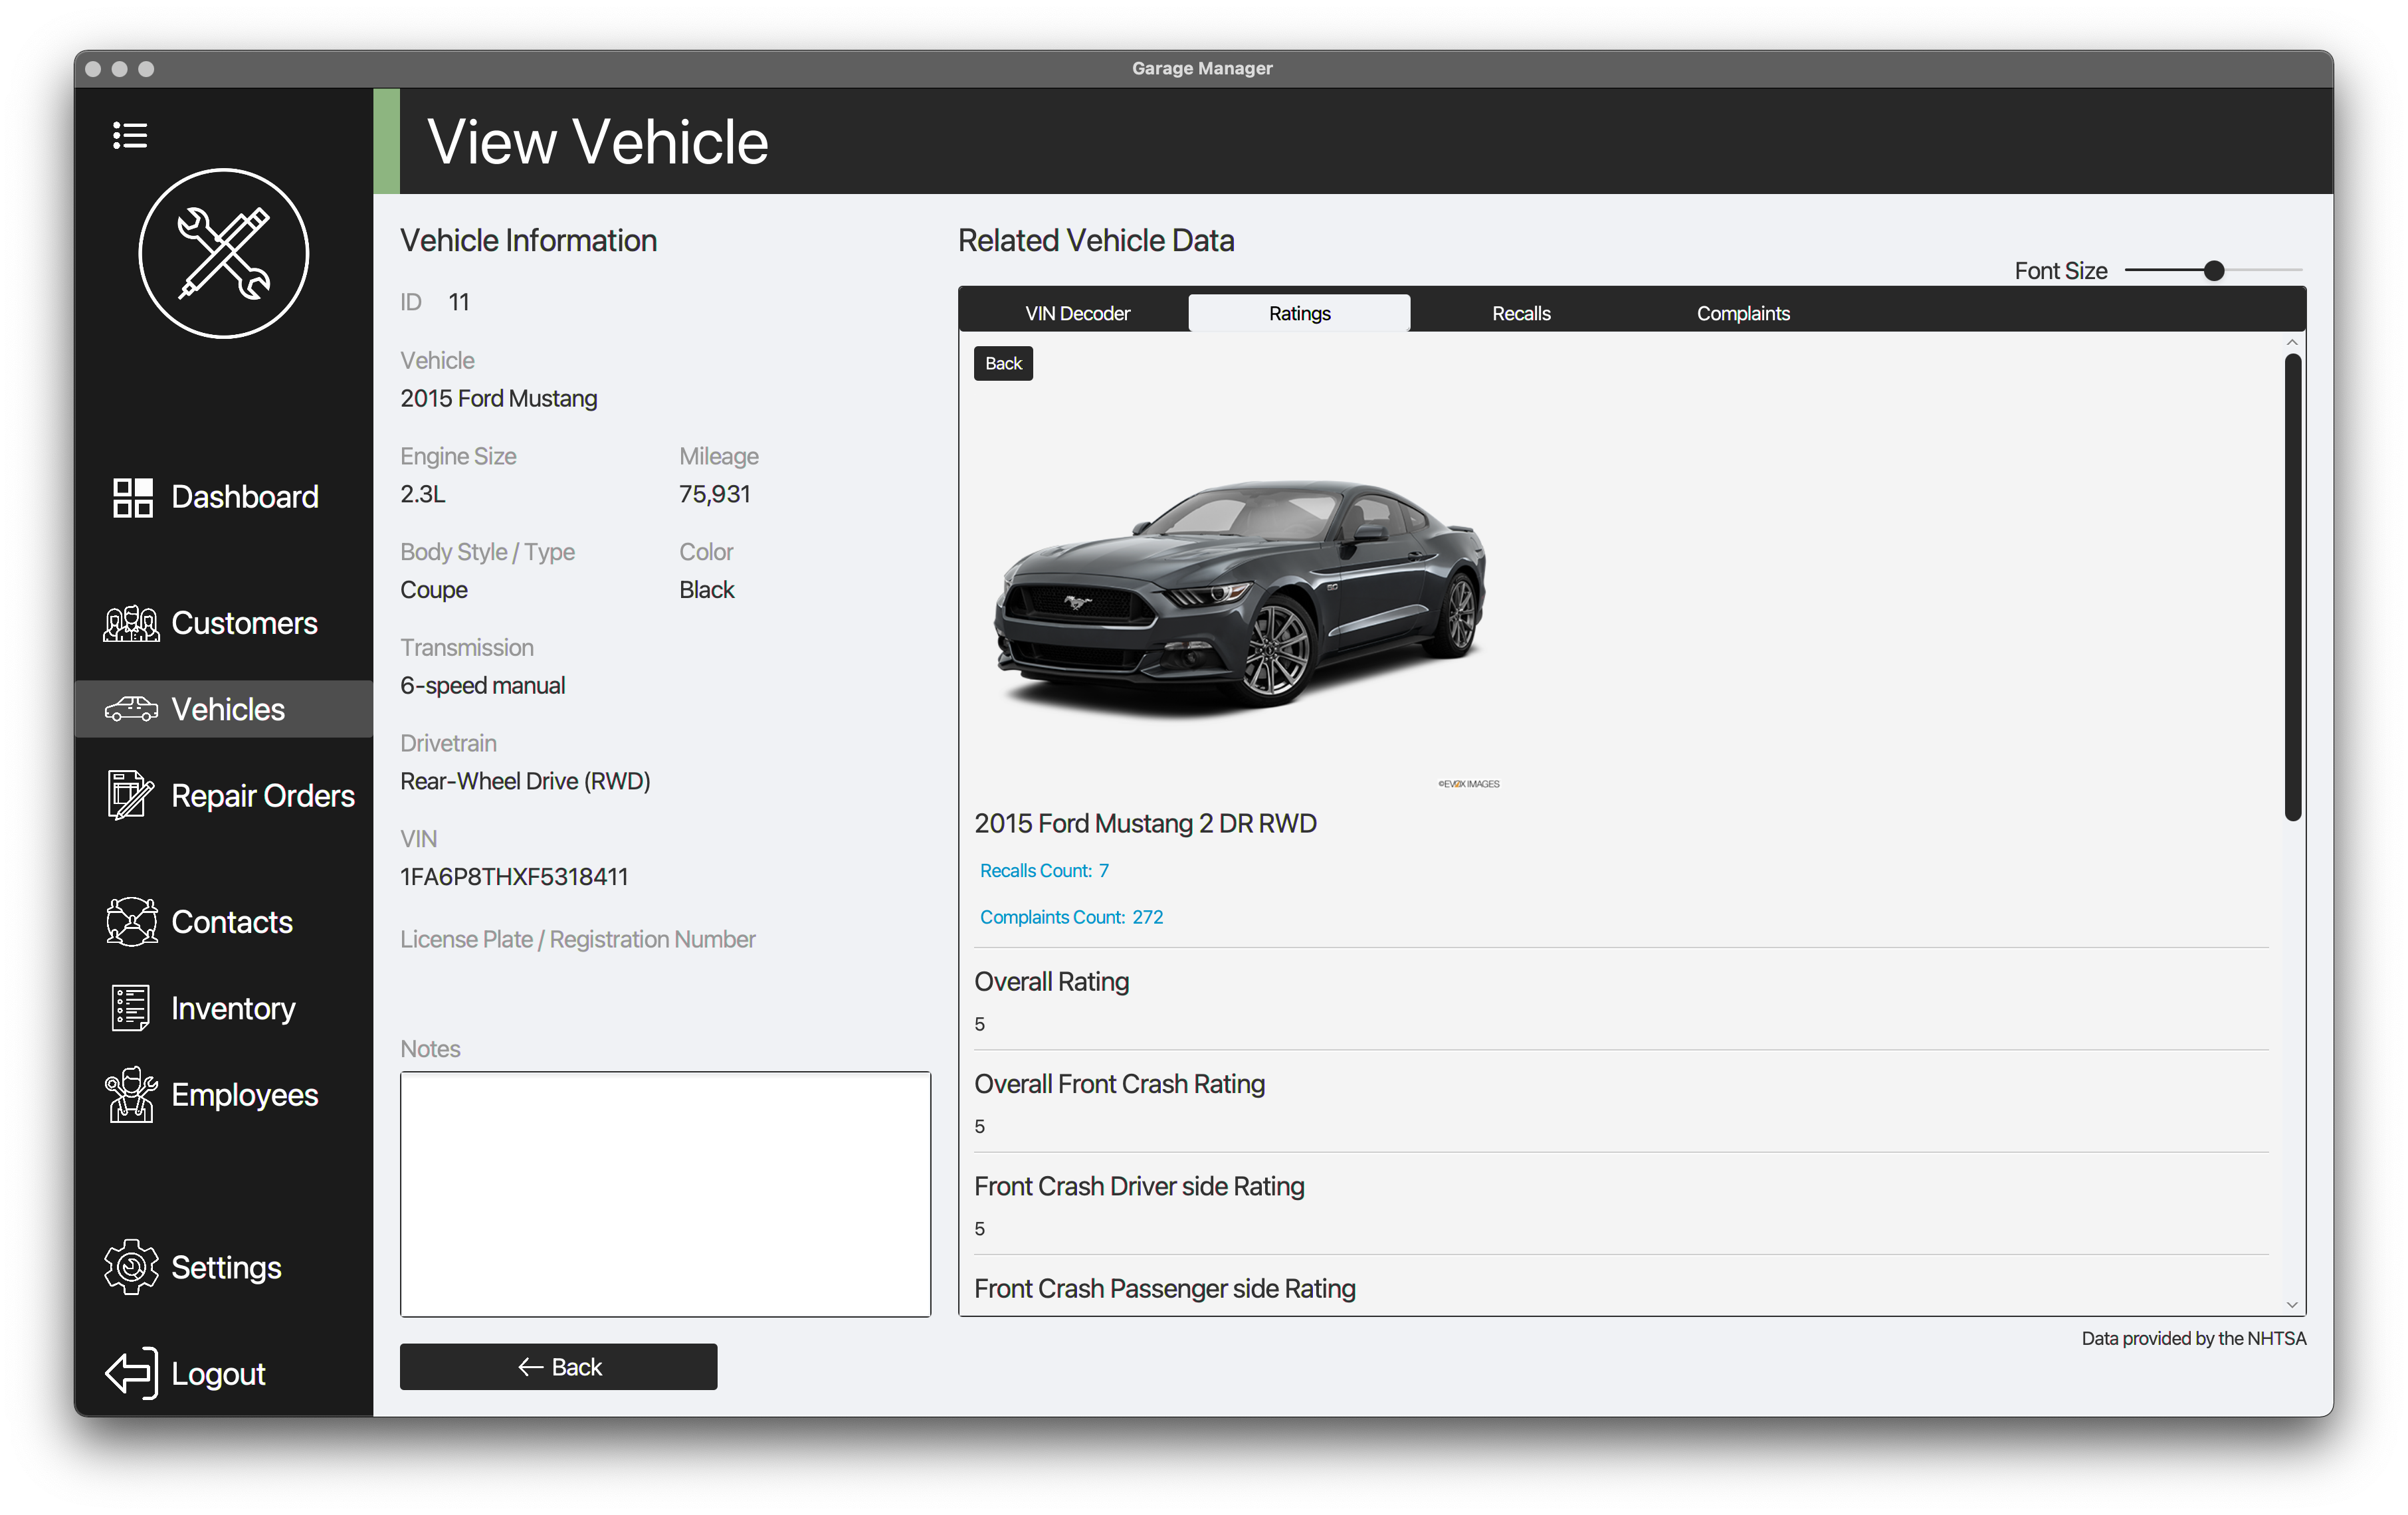
Task: Toggle the sidebar hamburger list icon
Action: click(x=130, y=135)
